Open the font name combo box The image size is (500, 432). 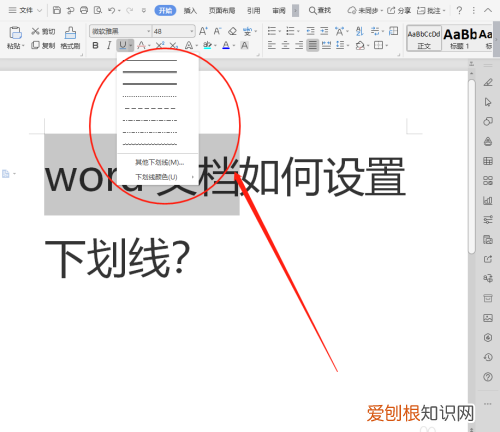click(x=121, y=31)
